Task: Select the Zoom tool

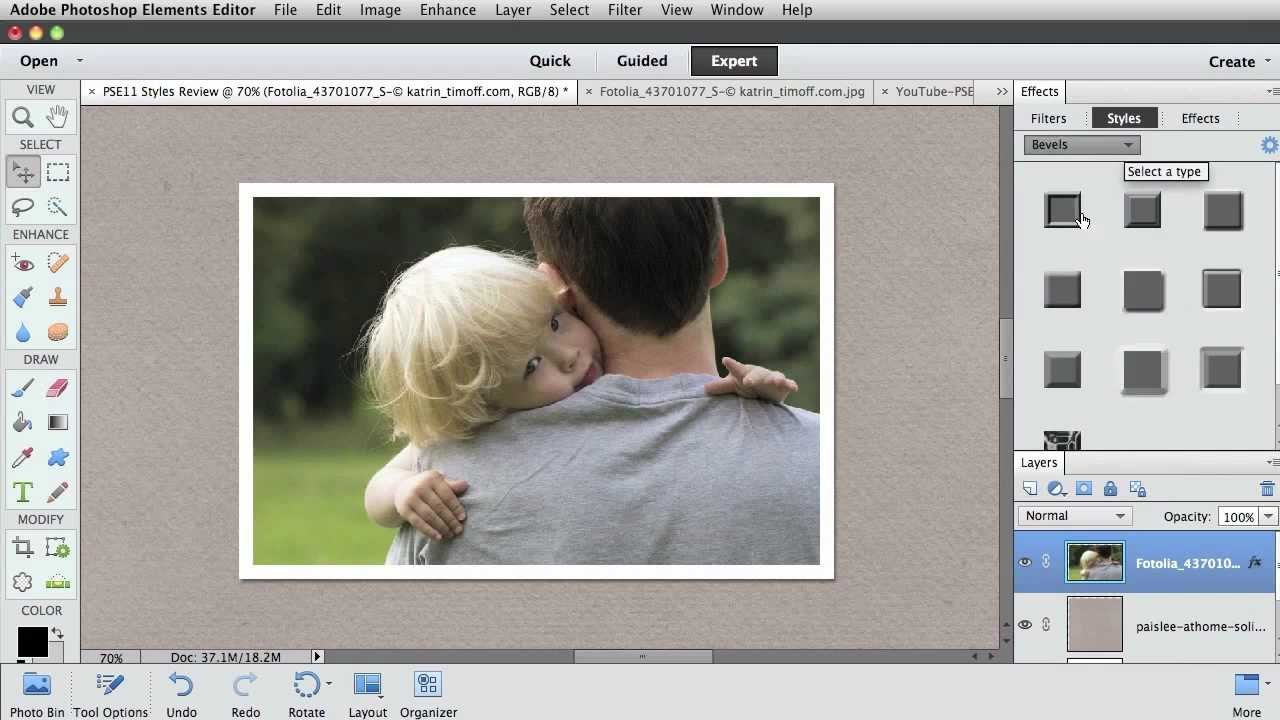Action: pos(23,118)
